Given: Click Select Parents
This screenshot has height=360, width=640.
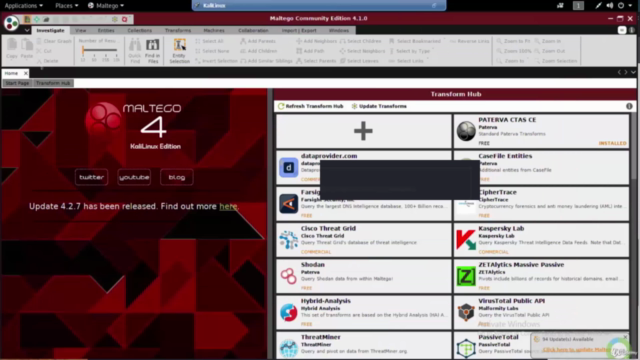Looking at the screenshot, I should click(316, 61).
